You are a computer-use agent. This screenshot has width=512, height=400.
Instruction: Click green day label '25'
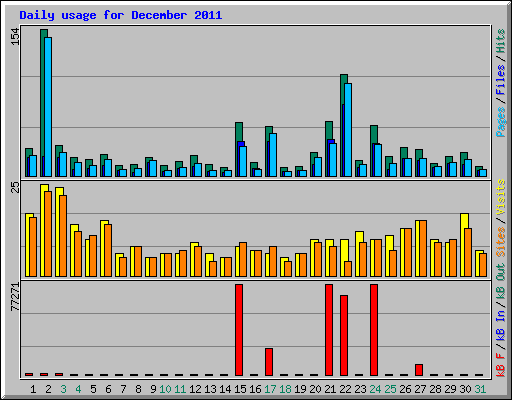tap(390, 389)
